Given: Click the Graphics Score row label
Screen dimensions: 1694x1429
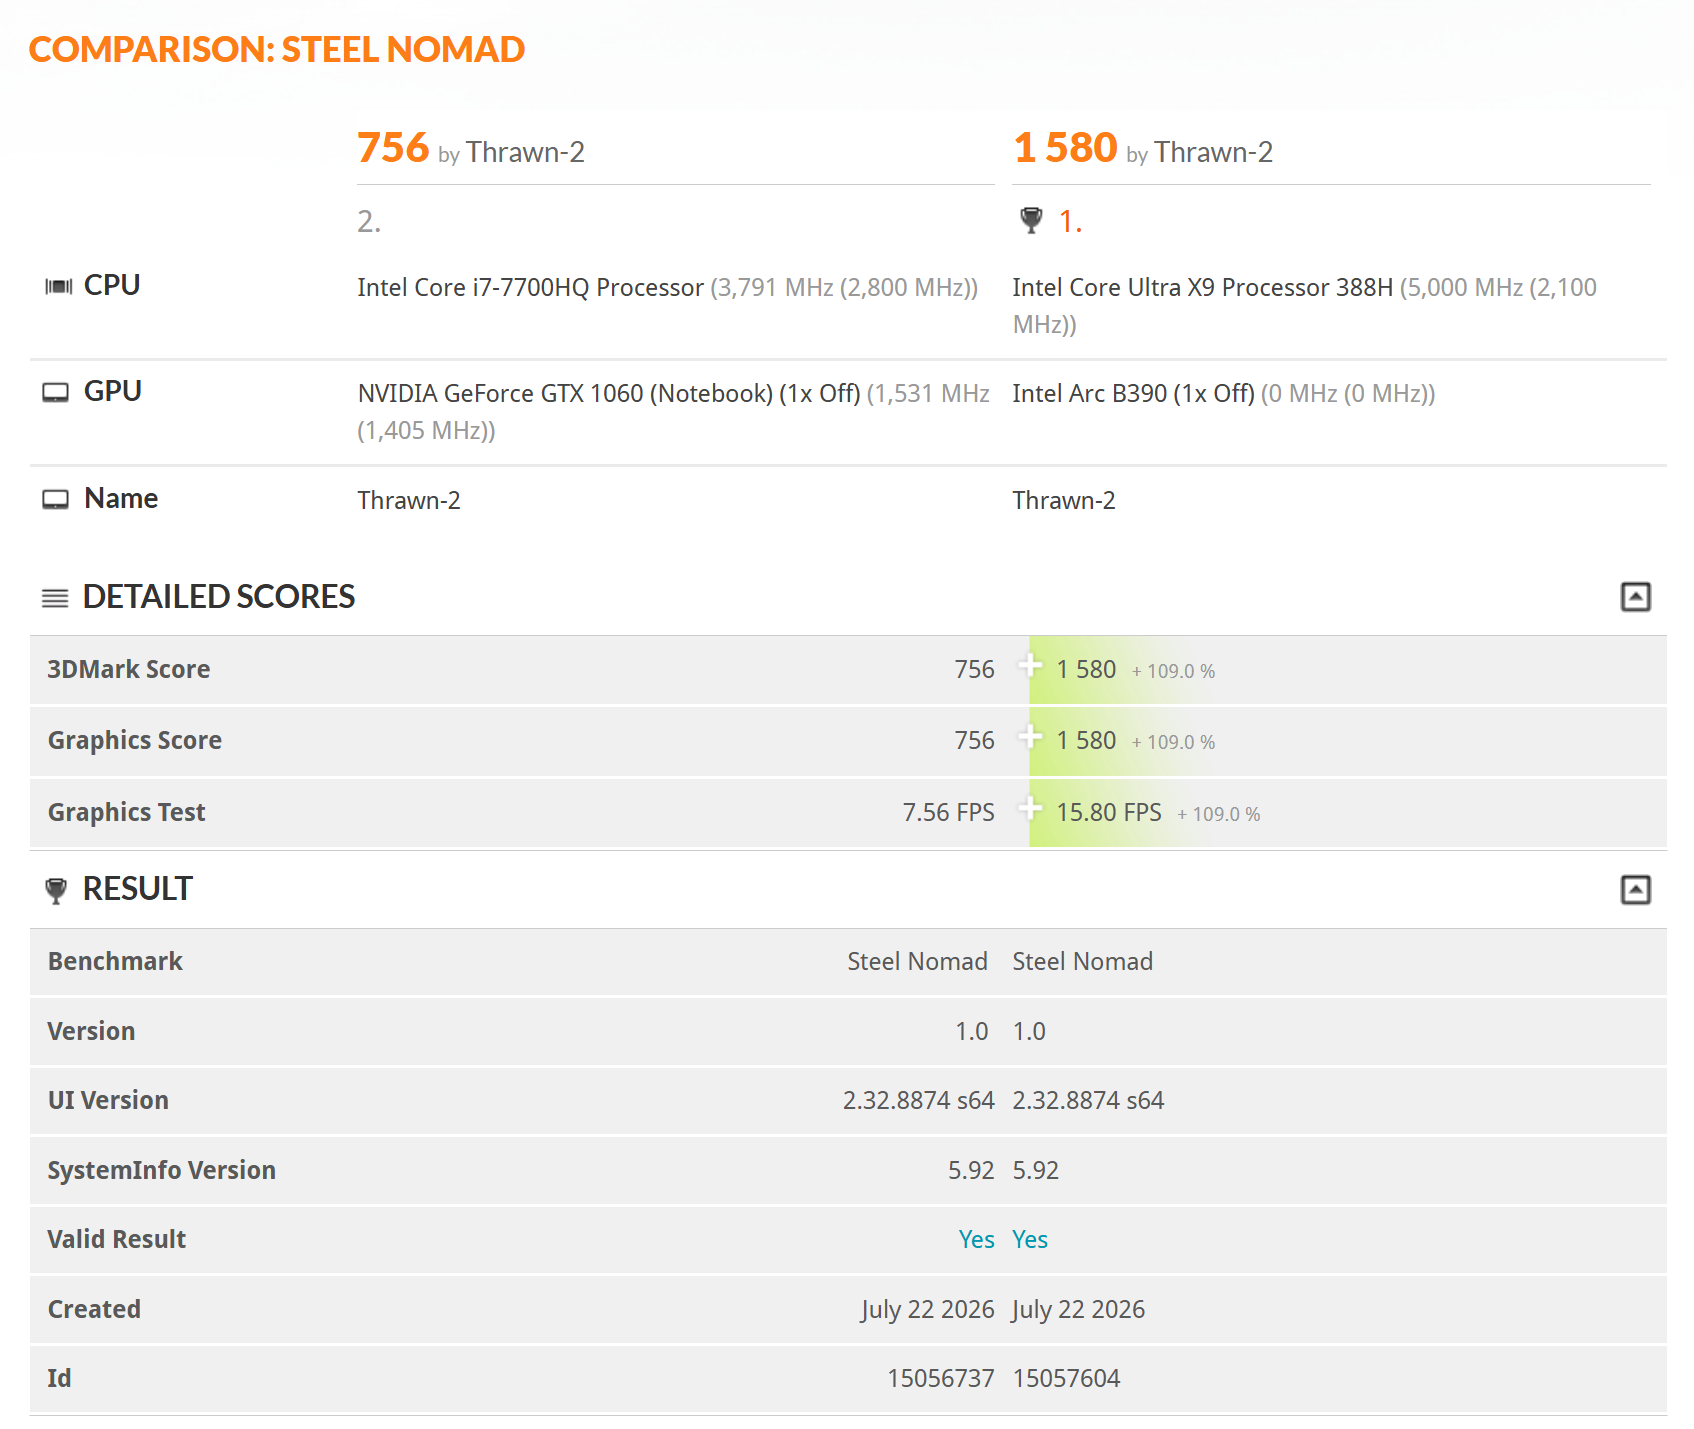Looking at the screenshot, I should 135,741.
